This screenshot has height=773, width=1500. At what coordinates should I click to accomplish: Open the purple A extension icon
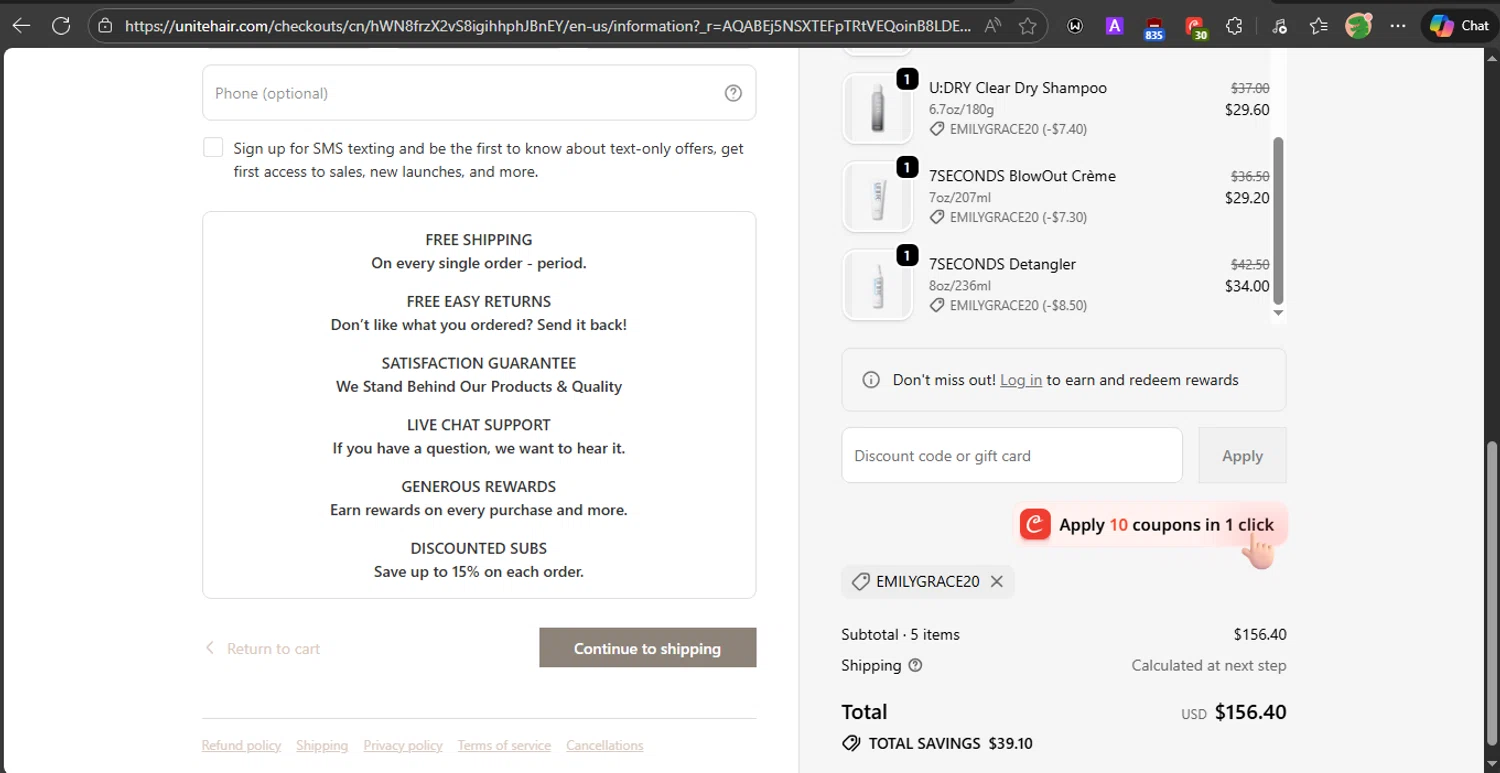tap(1114, 26)
